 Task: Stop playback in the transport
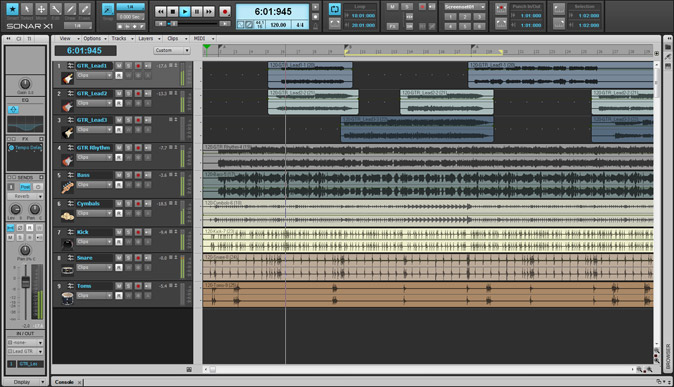click(172, 12)
